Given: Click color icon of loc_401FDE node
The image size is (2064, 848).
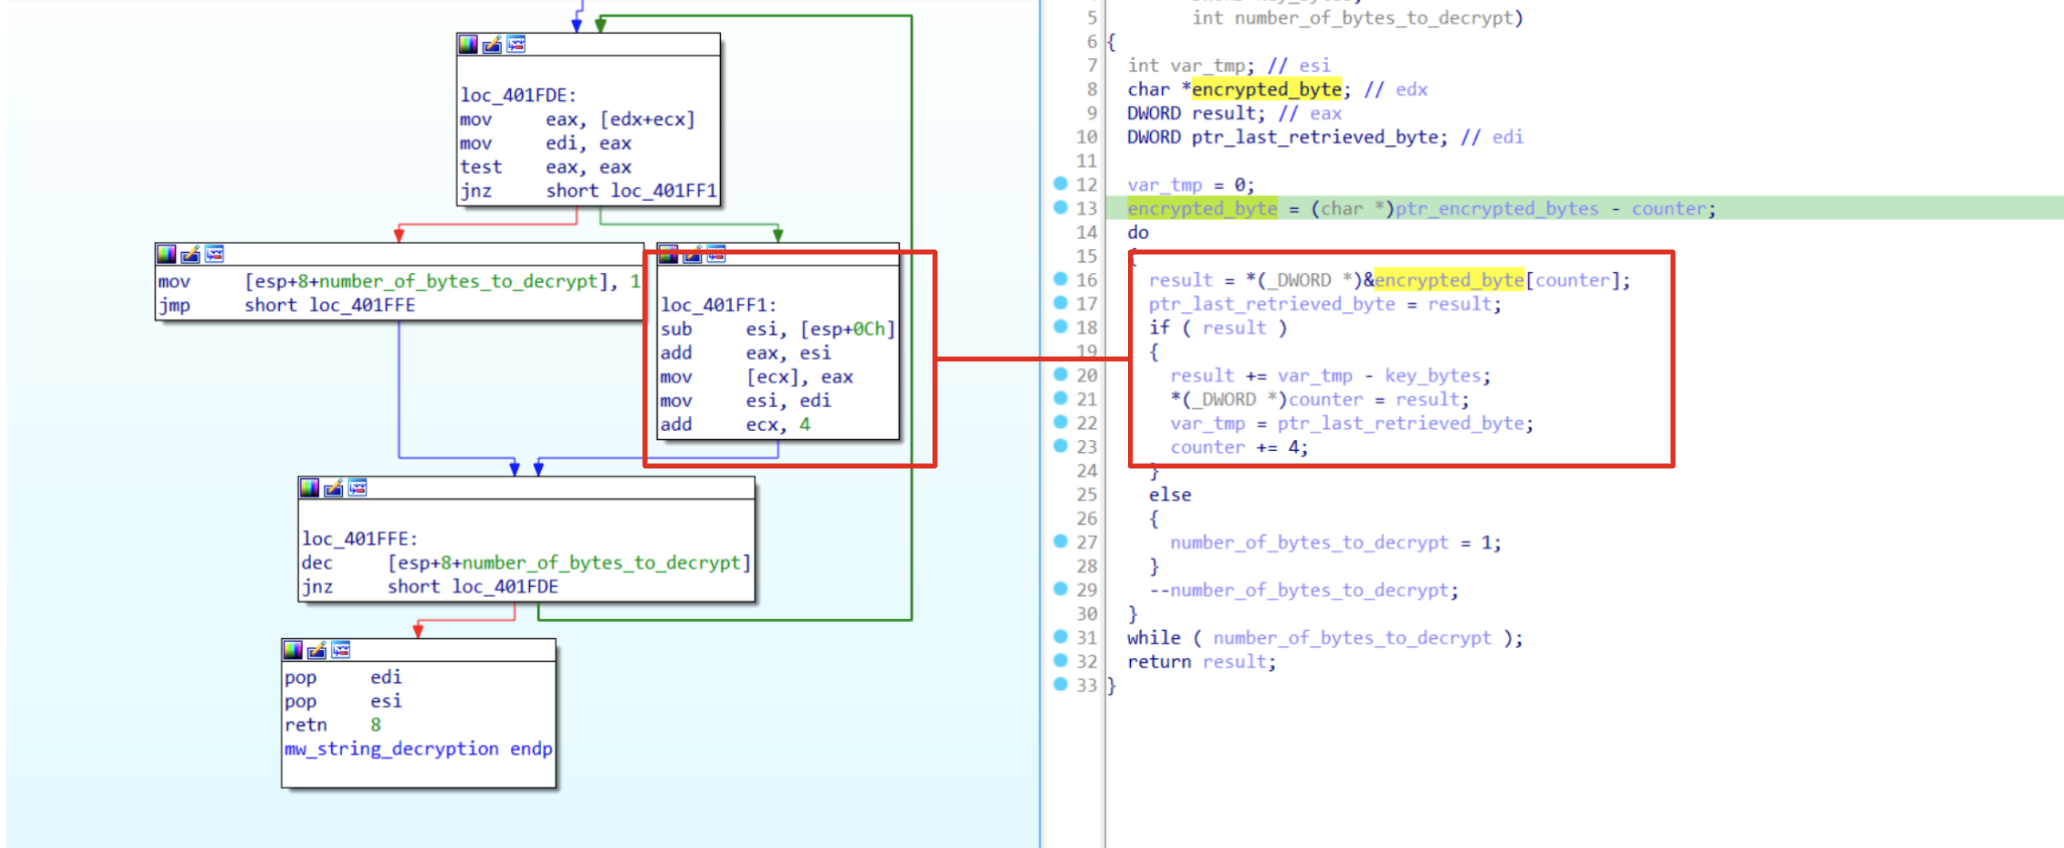Looking at the screenshot, I should click(x=468, y=44).
